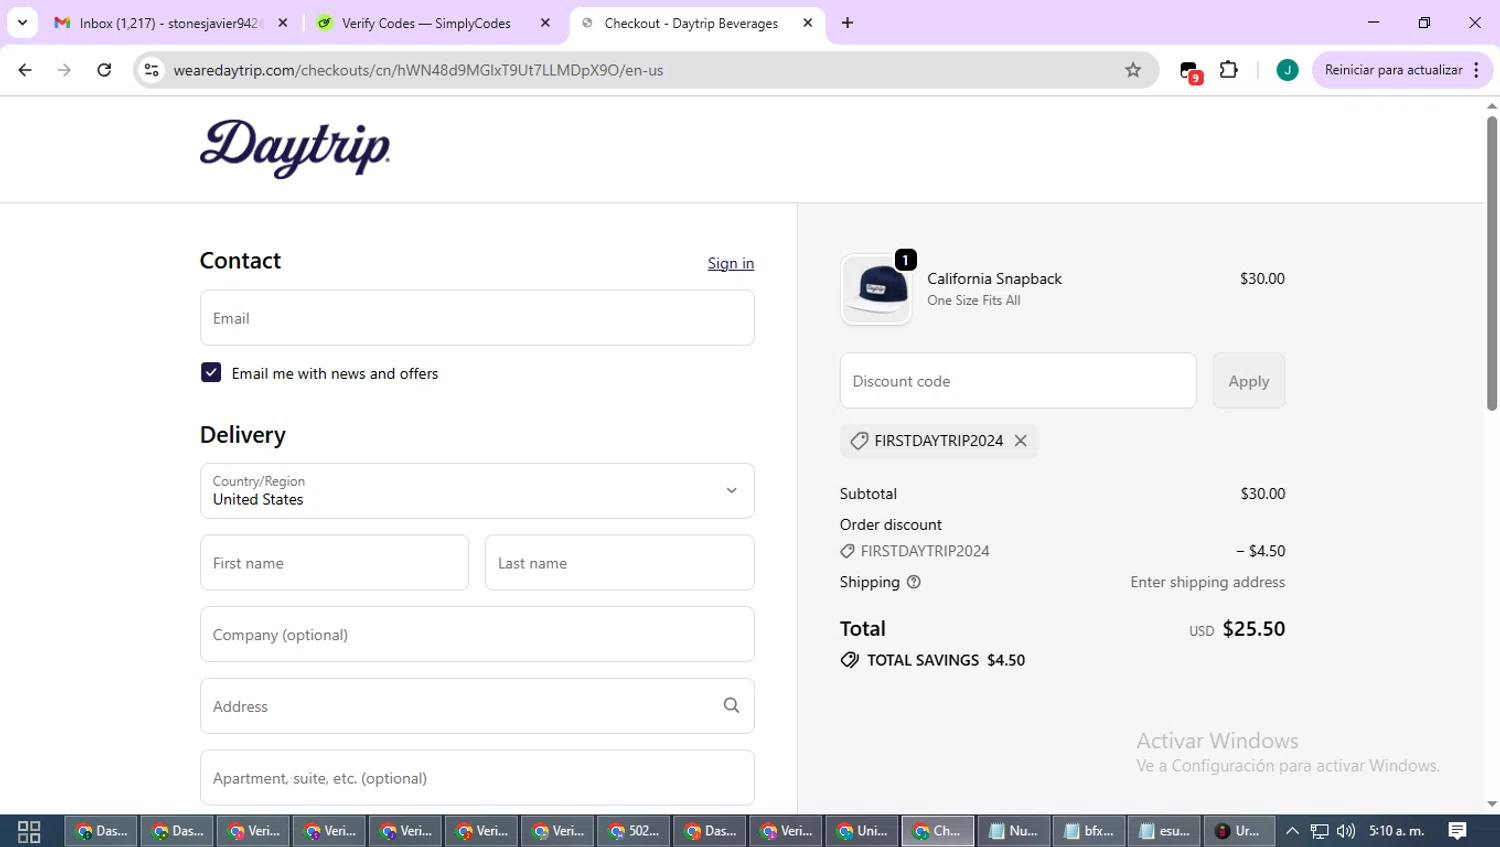Open the network tray icon
The height and width of the screenshot is (847, 1500).
coord(1320,831)
